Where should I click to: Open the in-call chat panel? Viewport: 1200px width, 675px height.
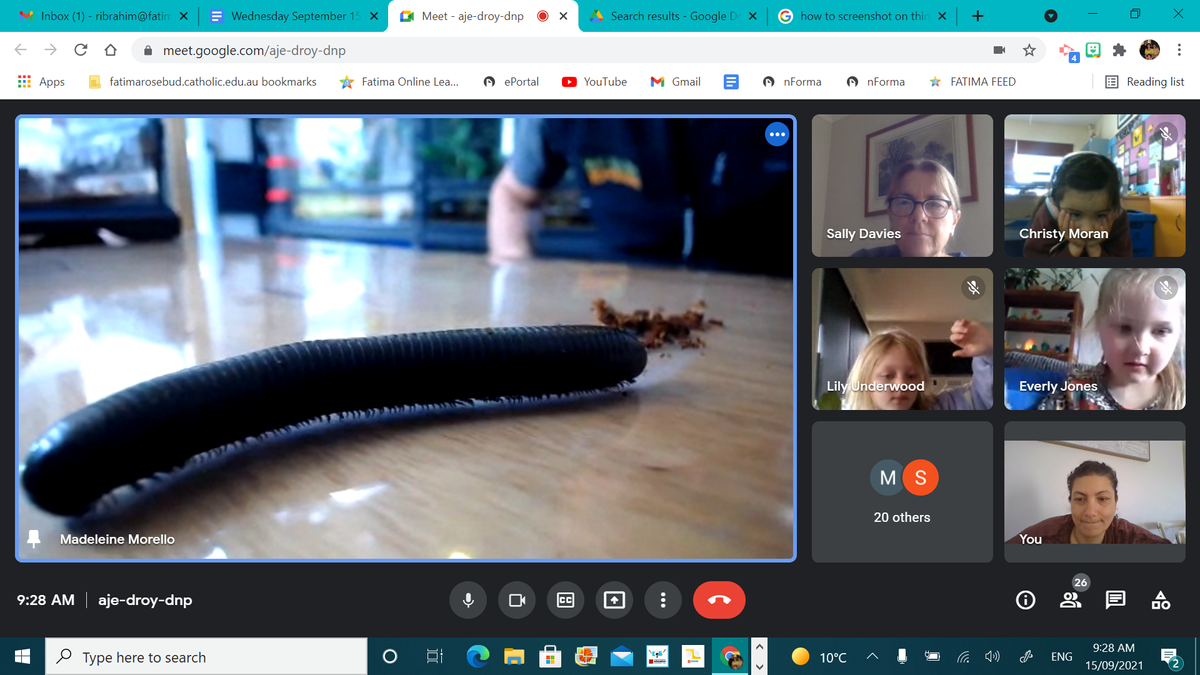click(x=1115, y=600)
